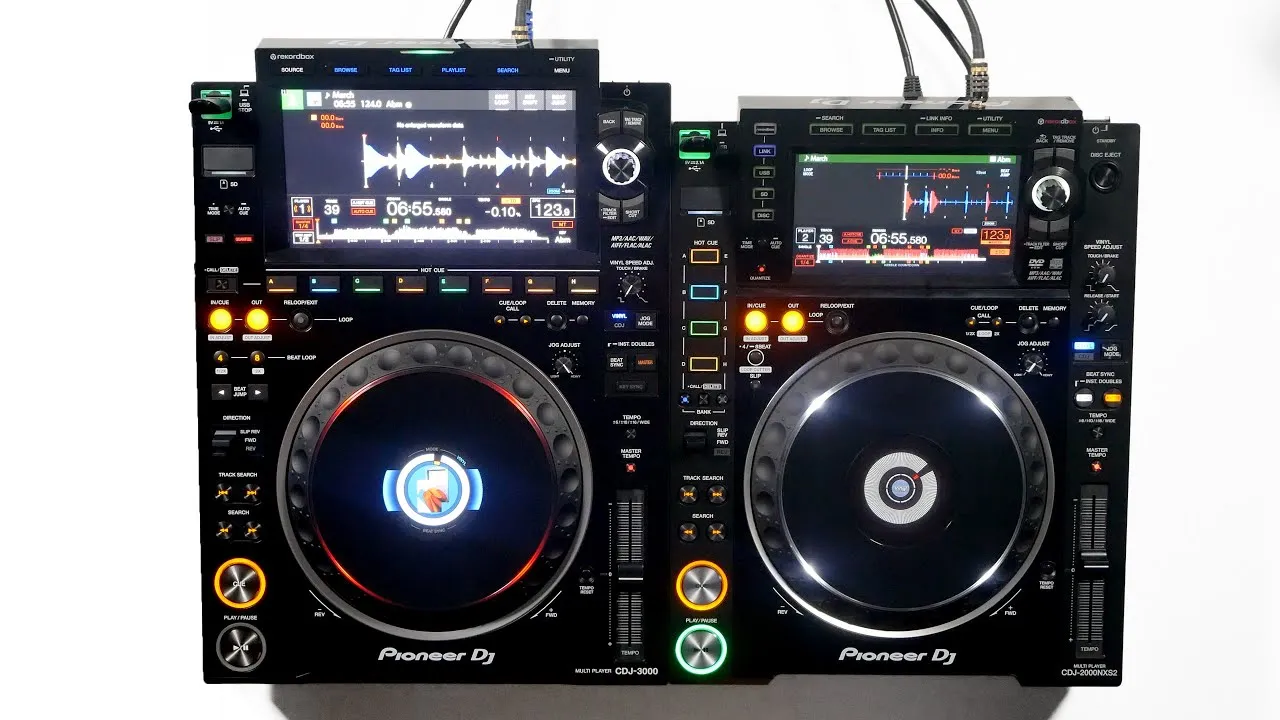Hit TAG TRACK/REMOVE on the CDJ-3000

pyautogui.click(x=634, y=120)
